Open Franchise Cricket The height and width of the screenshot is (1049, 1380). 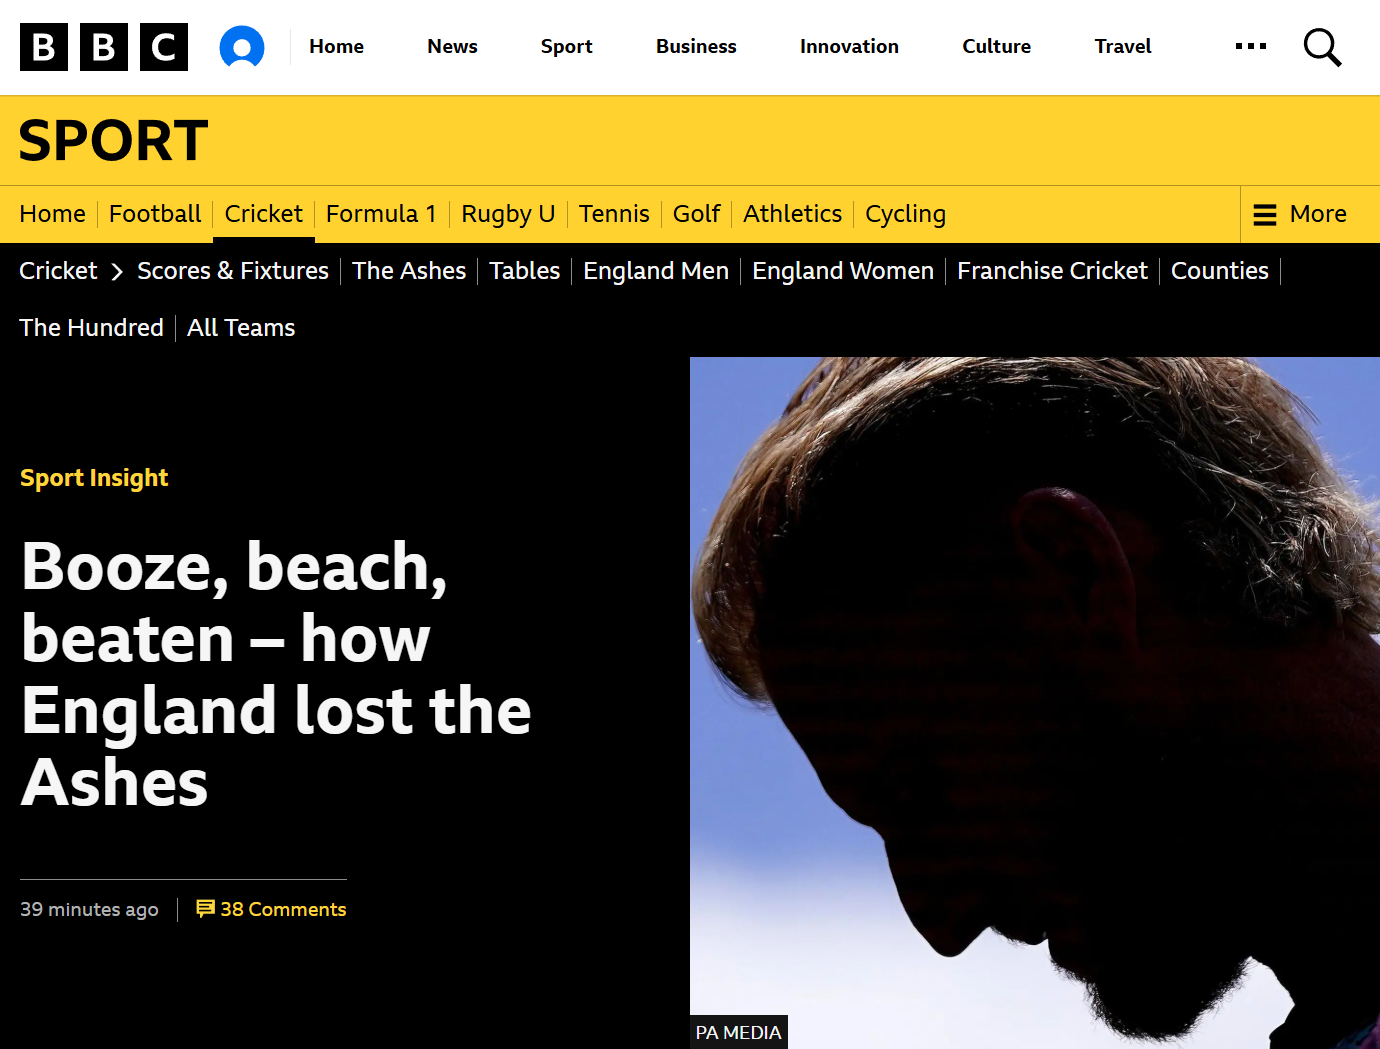click(x=1053, y=271)
